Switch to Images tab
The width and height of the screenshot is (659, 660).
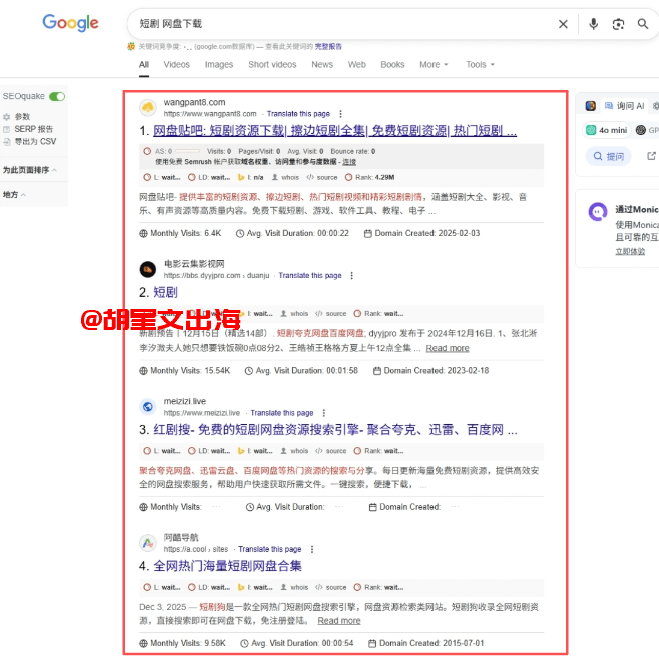point(219,64)
